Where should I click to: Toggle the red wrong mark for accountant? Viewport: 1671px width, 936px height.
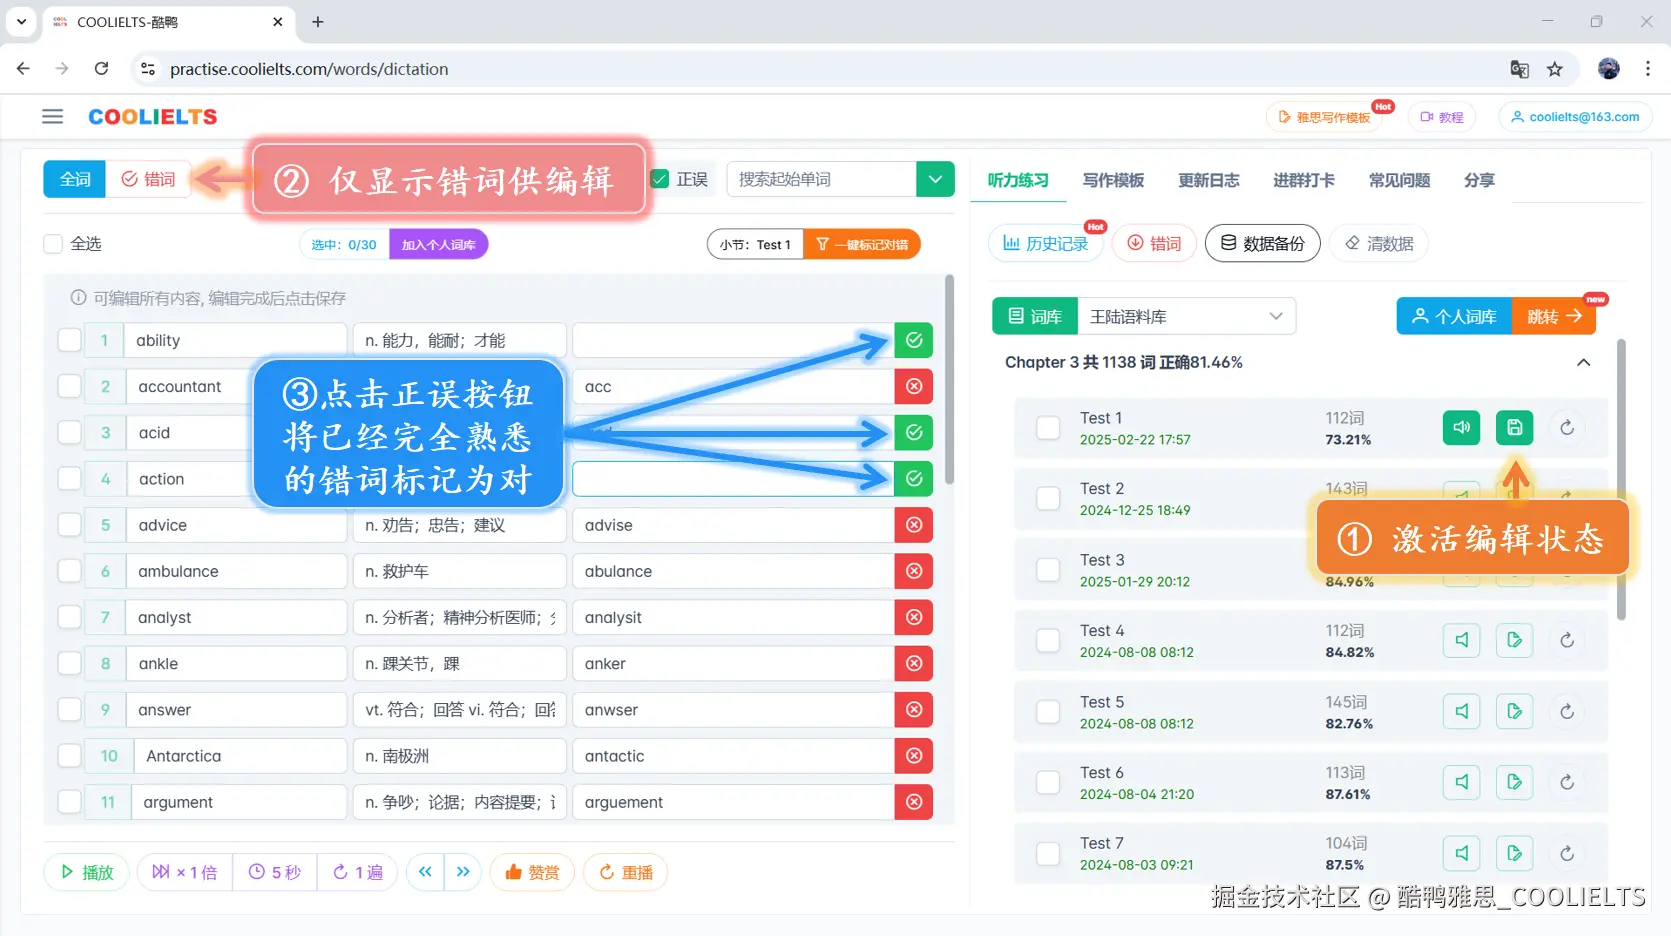coord(914,386)
